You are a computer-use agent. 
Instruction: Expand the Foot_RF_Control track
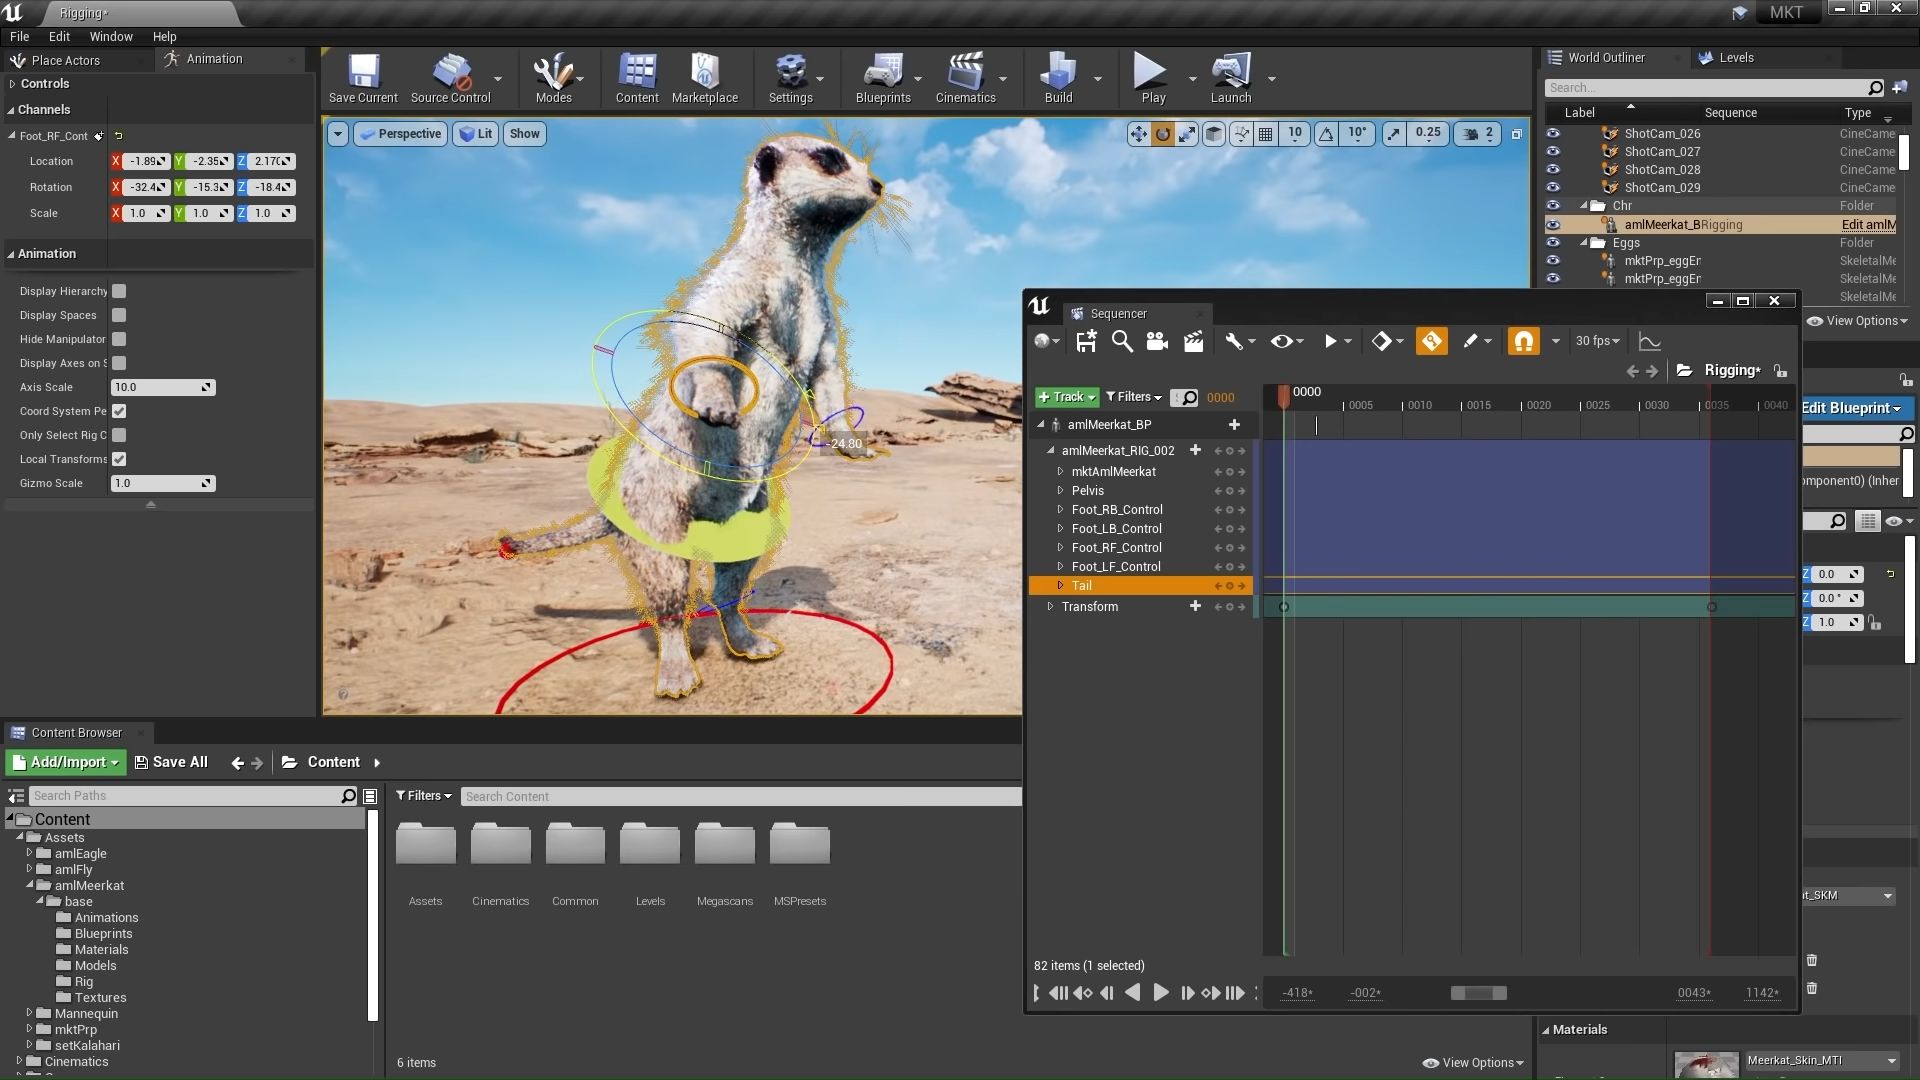pyautogui.click(x=1062, y=547)
